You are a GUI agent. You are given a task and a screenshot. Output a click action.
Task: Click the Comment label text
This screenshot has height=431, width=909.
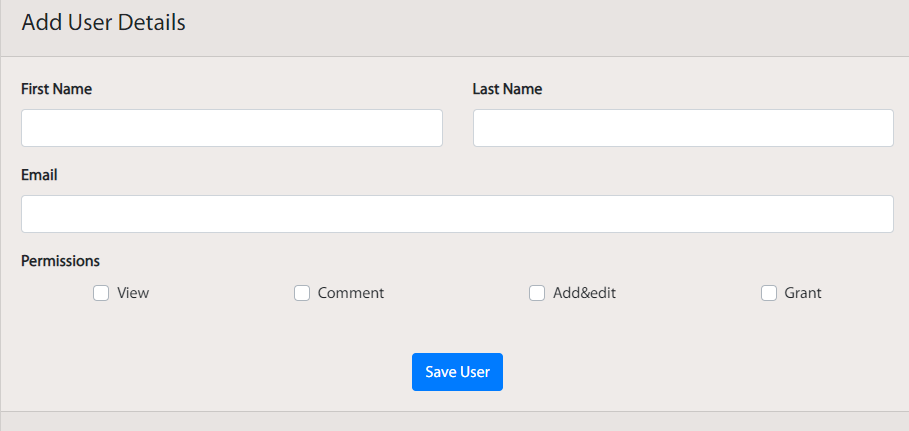point(351,293)
